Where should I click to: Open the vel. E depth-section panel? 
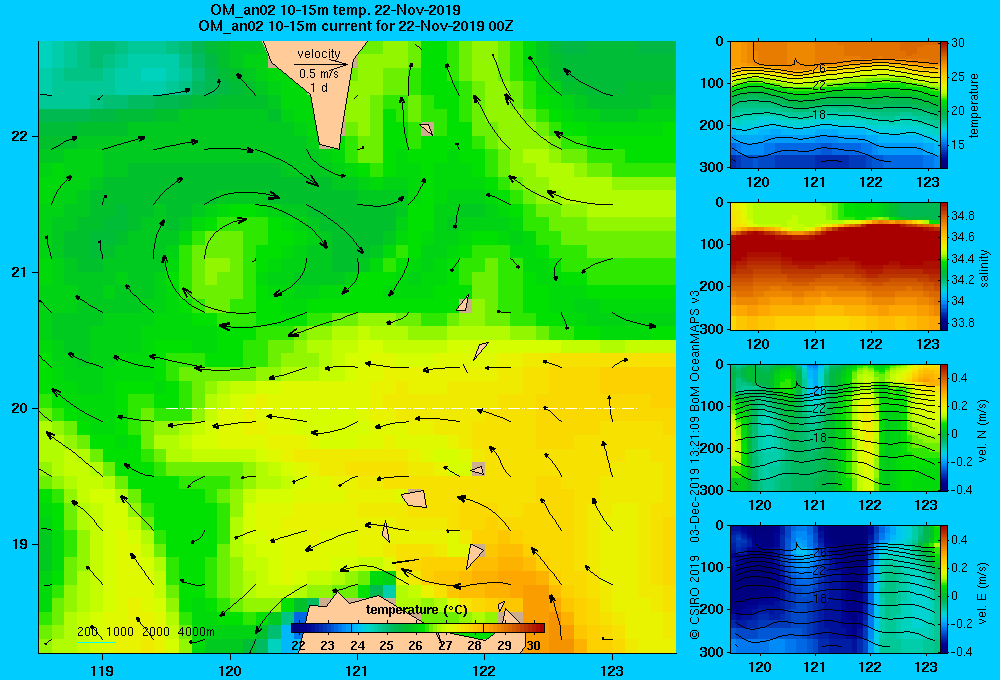(834, 589)
